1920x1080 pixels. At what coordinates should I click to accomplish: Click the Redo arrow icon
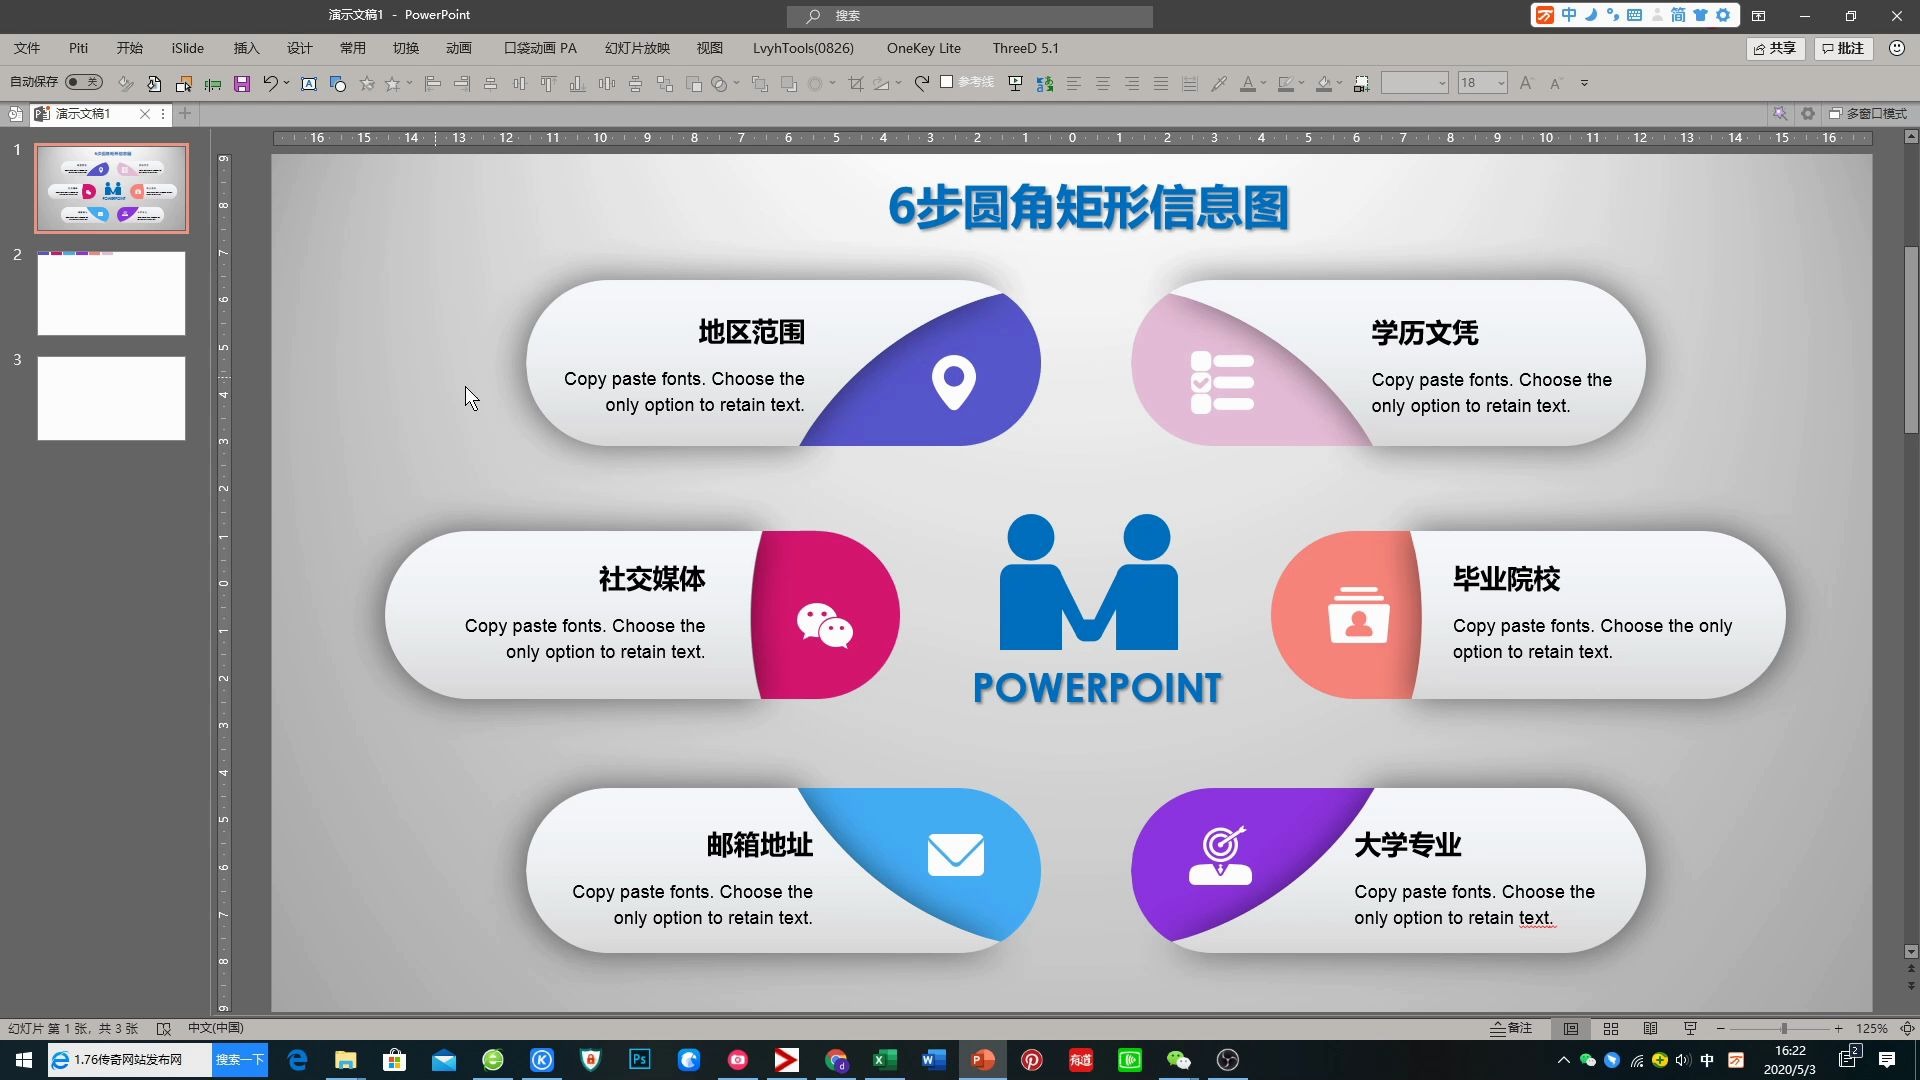point(922,84)
